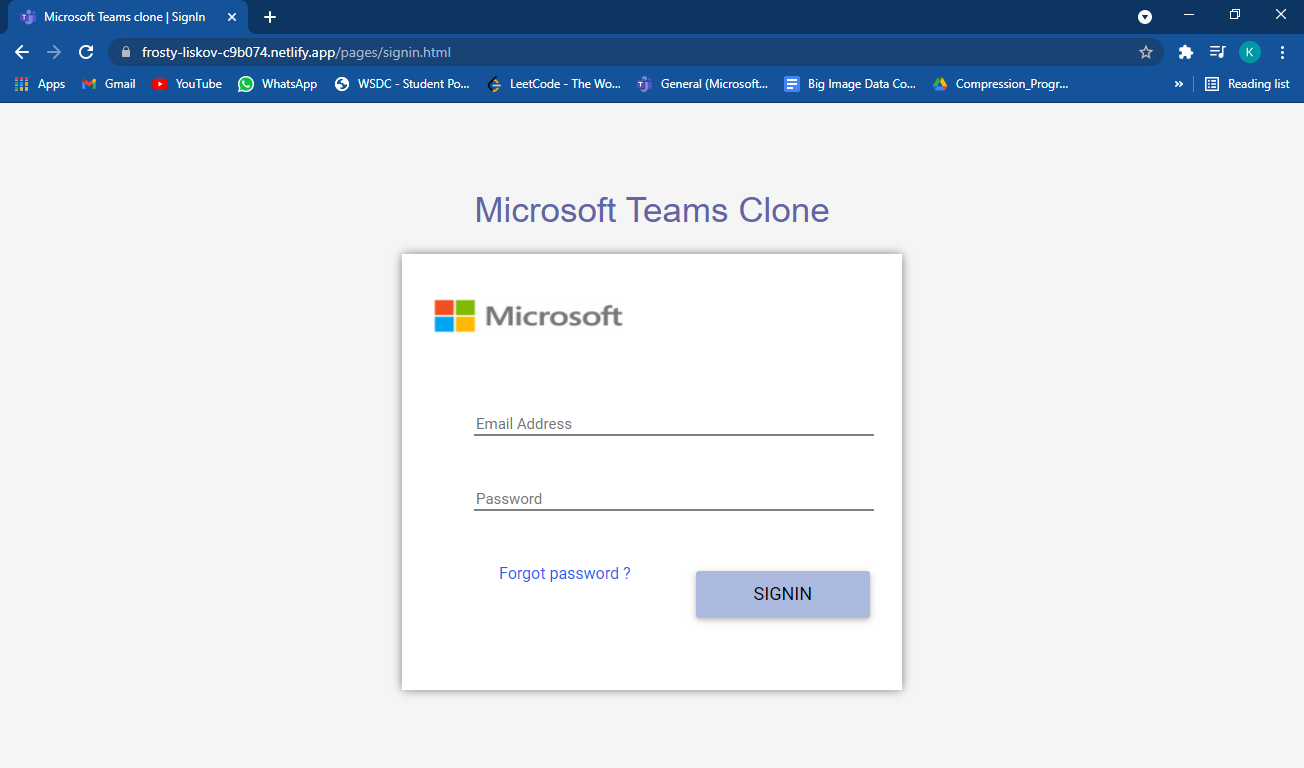
Task: Open a new browser tab
Action: [270, 17]
